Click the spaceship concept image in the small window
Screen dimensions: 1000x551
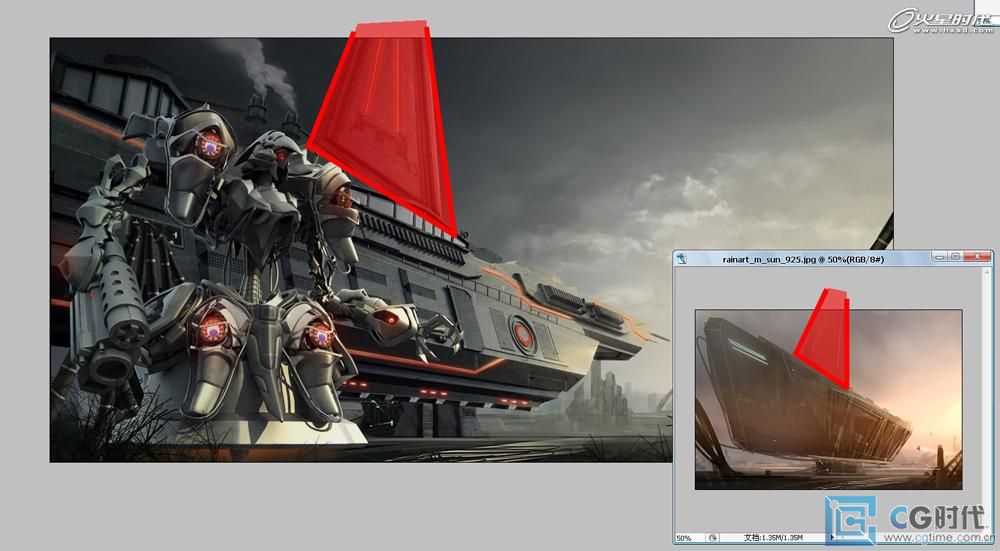pyautogui.click(x=828, y=399)
